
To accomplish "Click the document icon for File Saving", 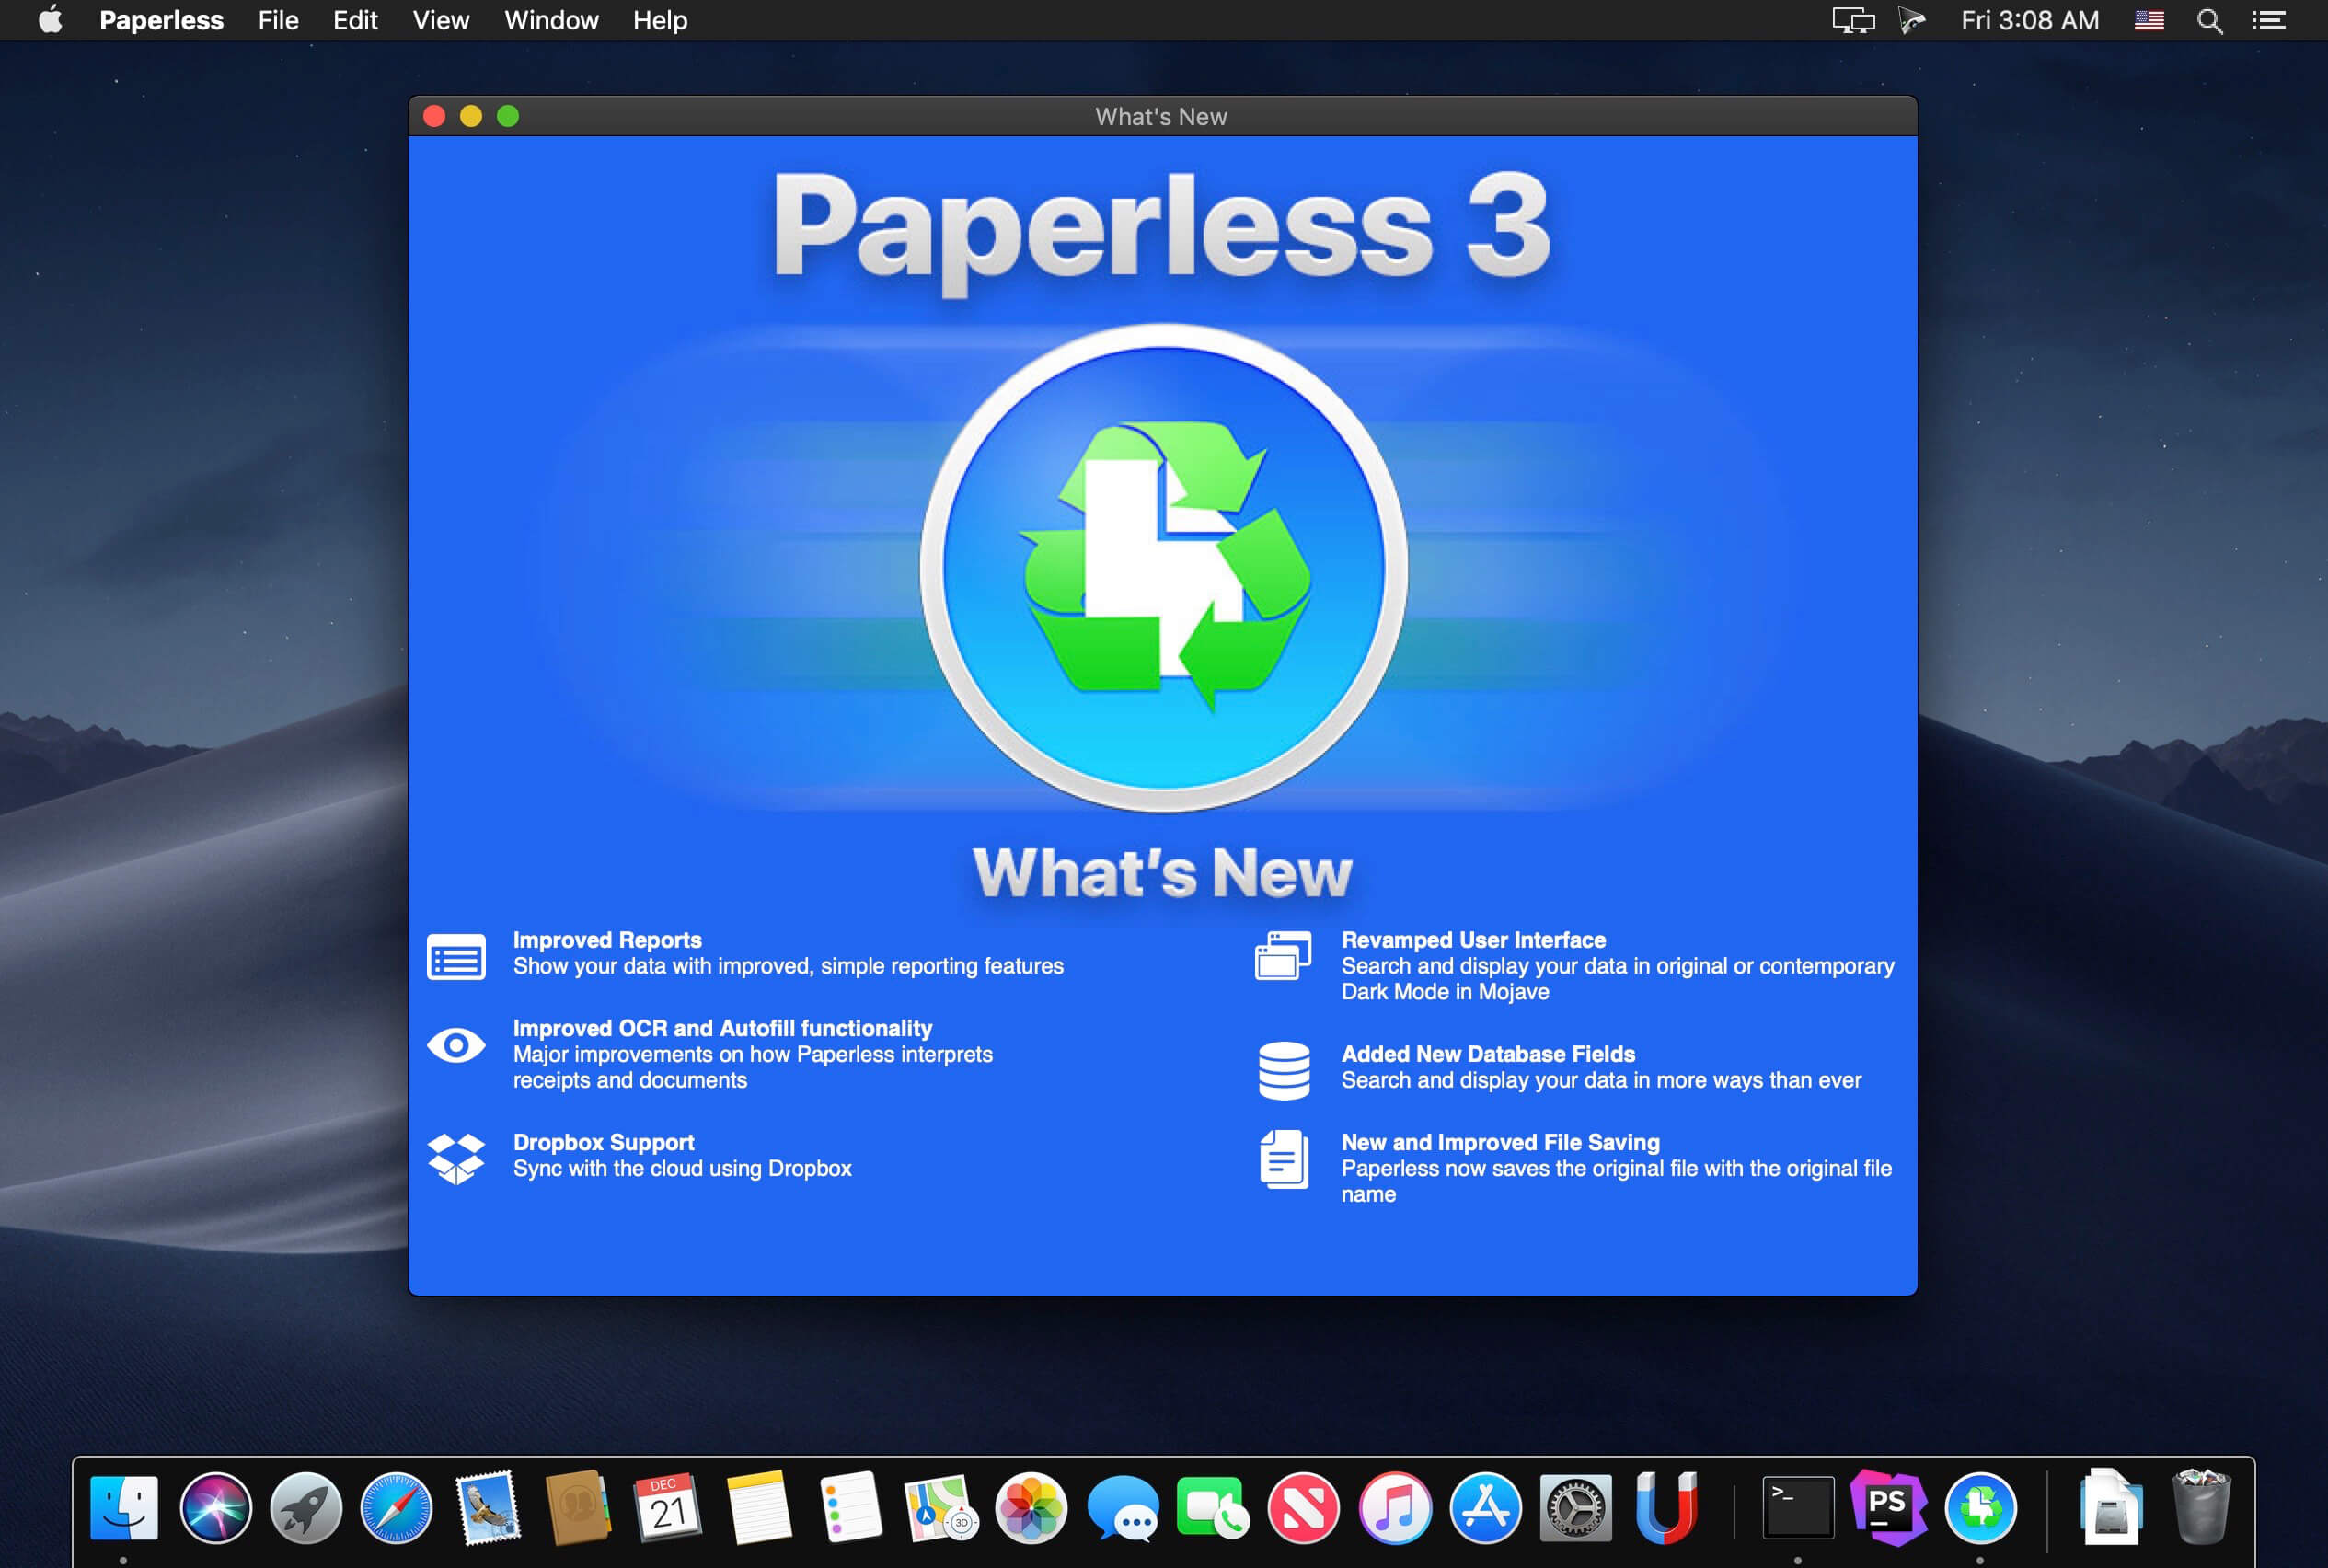I will 1284,1159.
